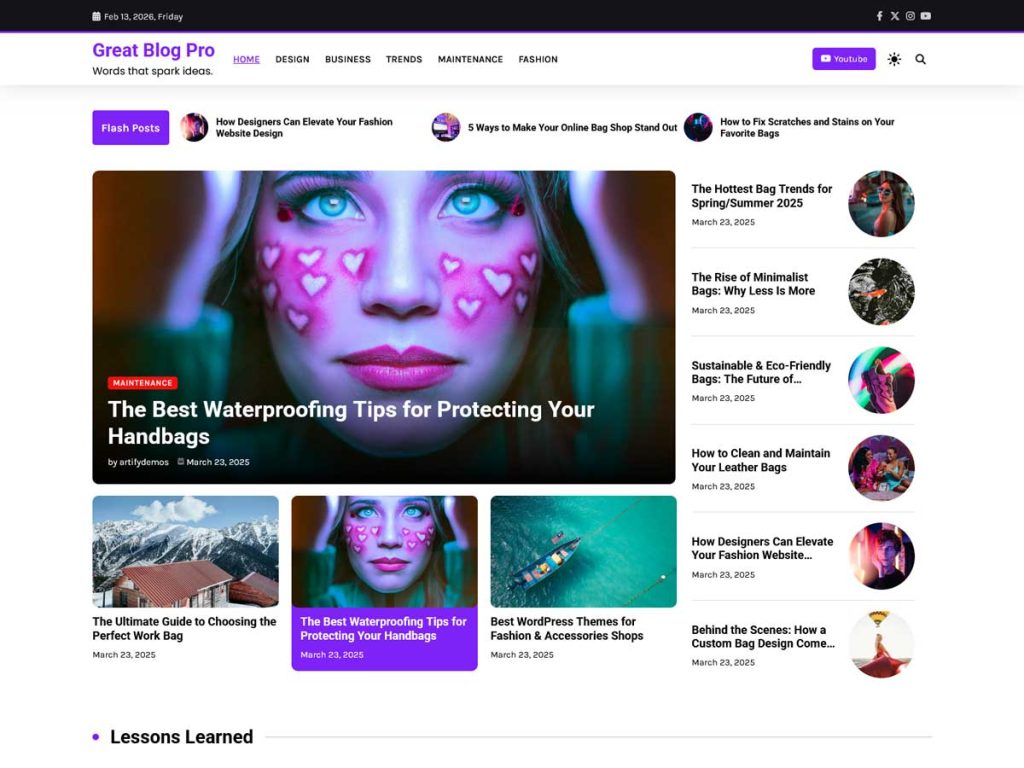Viewport: 1024px width, 768px height.
Task: Click tagline Words that spark ideas
Action: (x=152, y=71)
